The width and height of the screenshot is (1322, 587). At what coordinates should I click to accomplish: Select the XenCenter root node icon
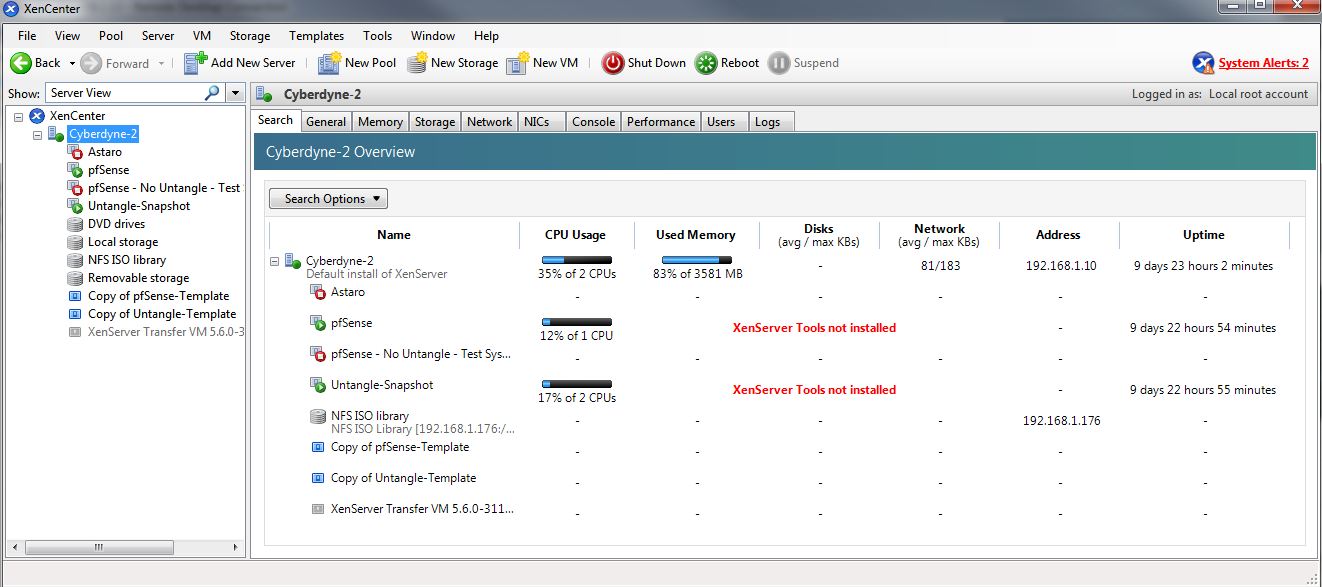click(x=37, y=116)
